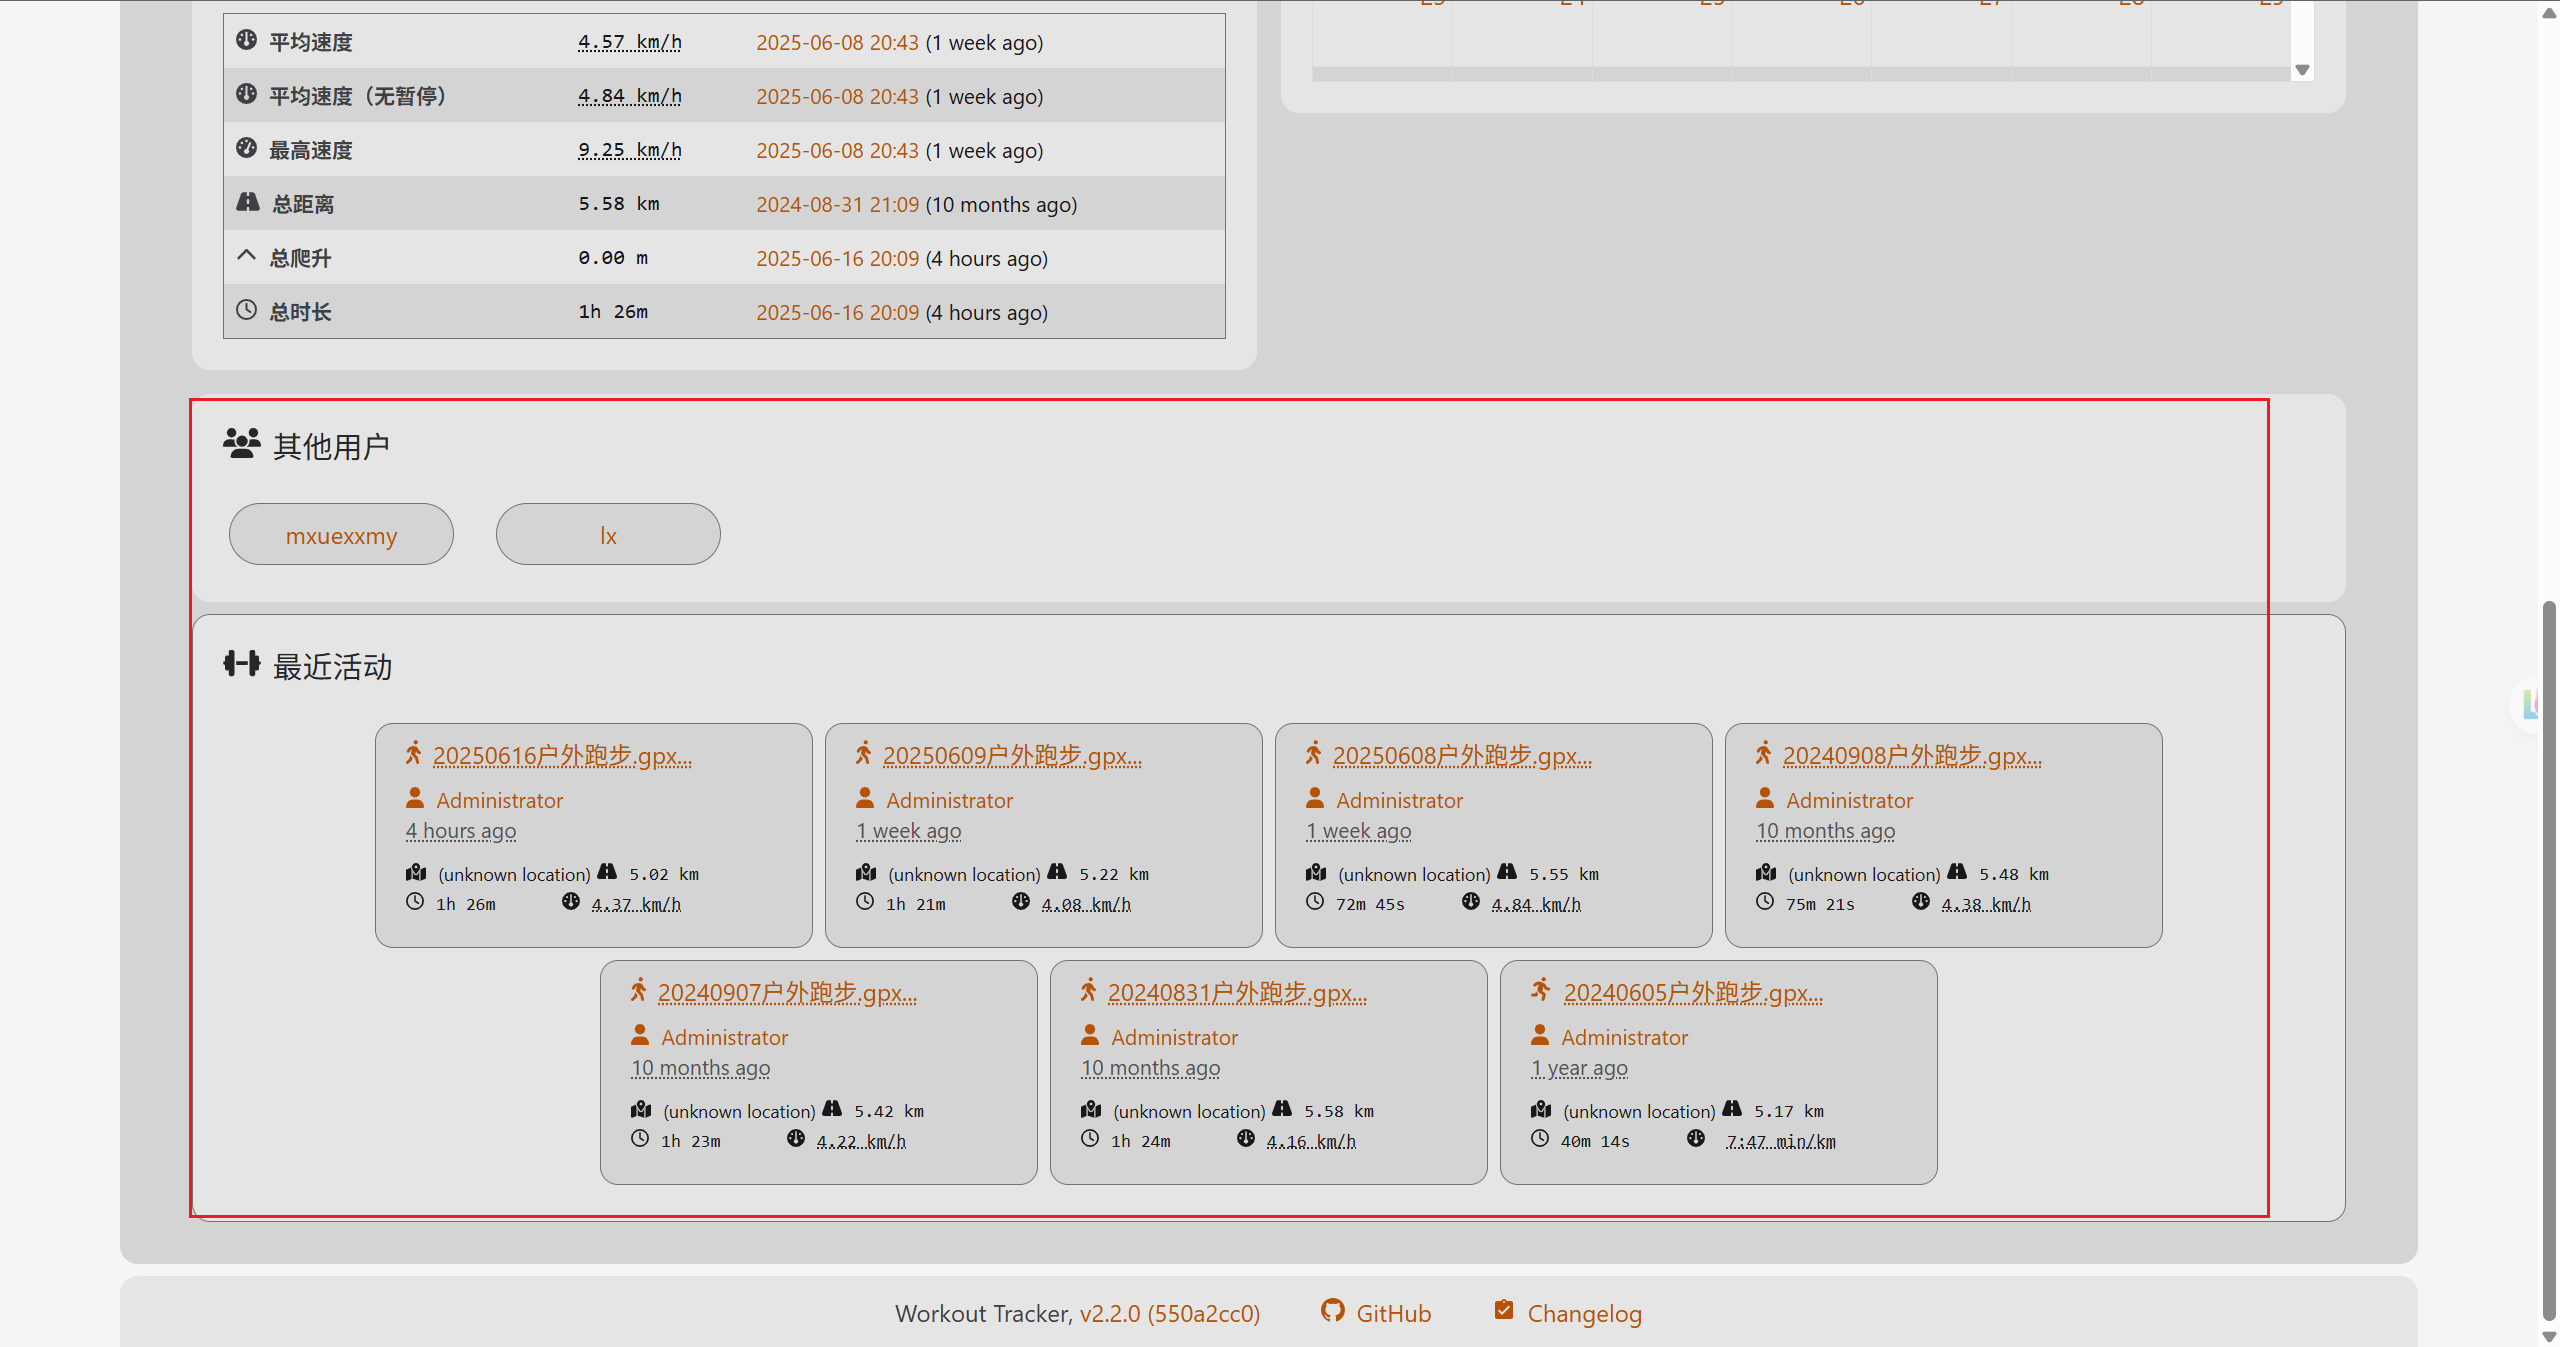Viewport: 2560px width, 1347px height.
Task: Open user lx profile
Action: click(x=608, y=535)
